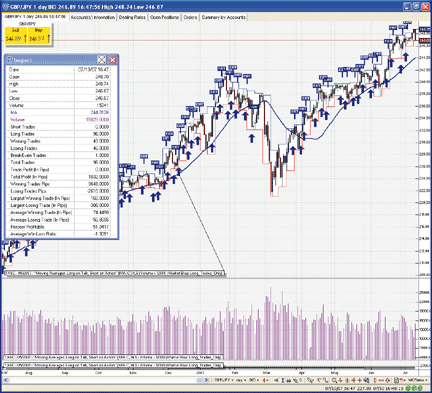This screenshot has height=393, width=432.
Task: Open the MID Rates dropdown
Action: [417, 380]
